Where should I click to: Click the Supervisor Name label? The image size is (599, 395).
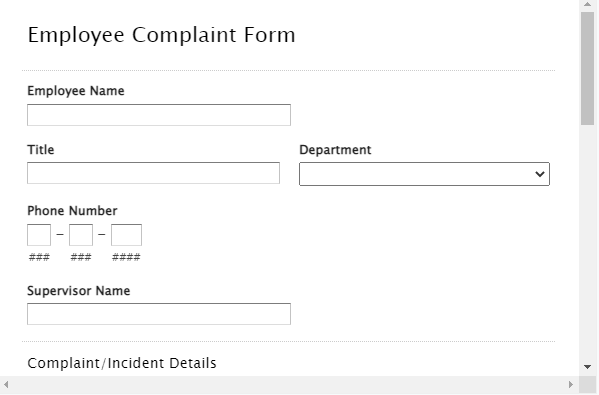coord(78,291)
